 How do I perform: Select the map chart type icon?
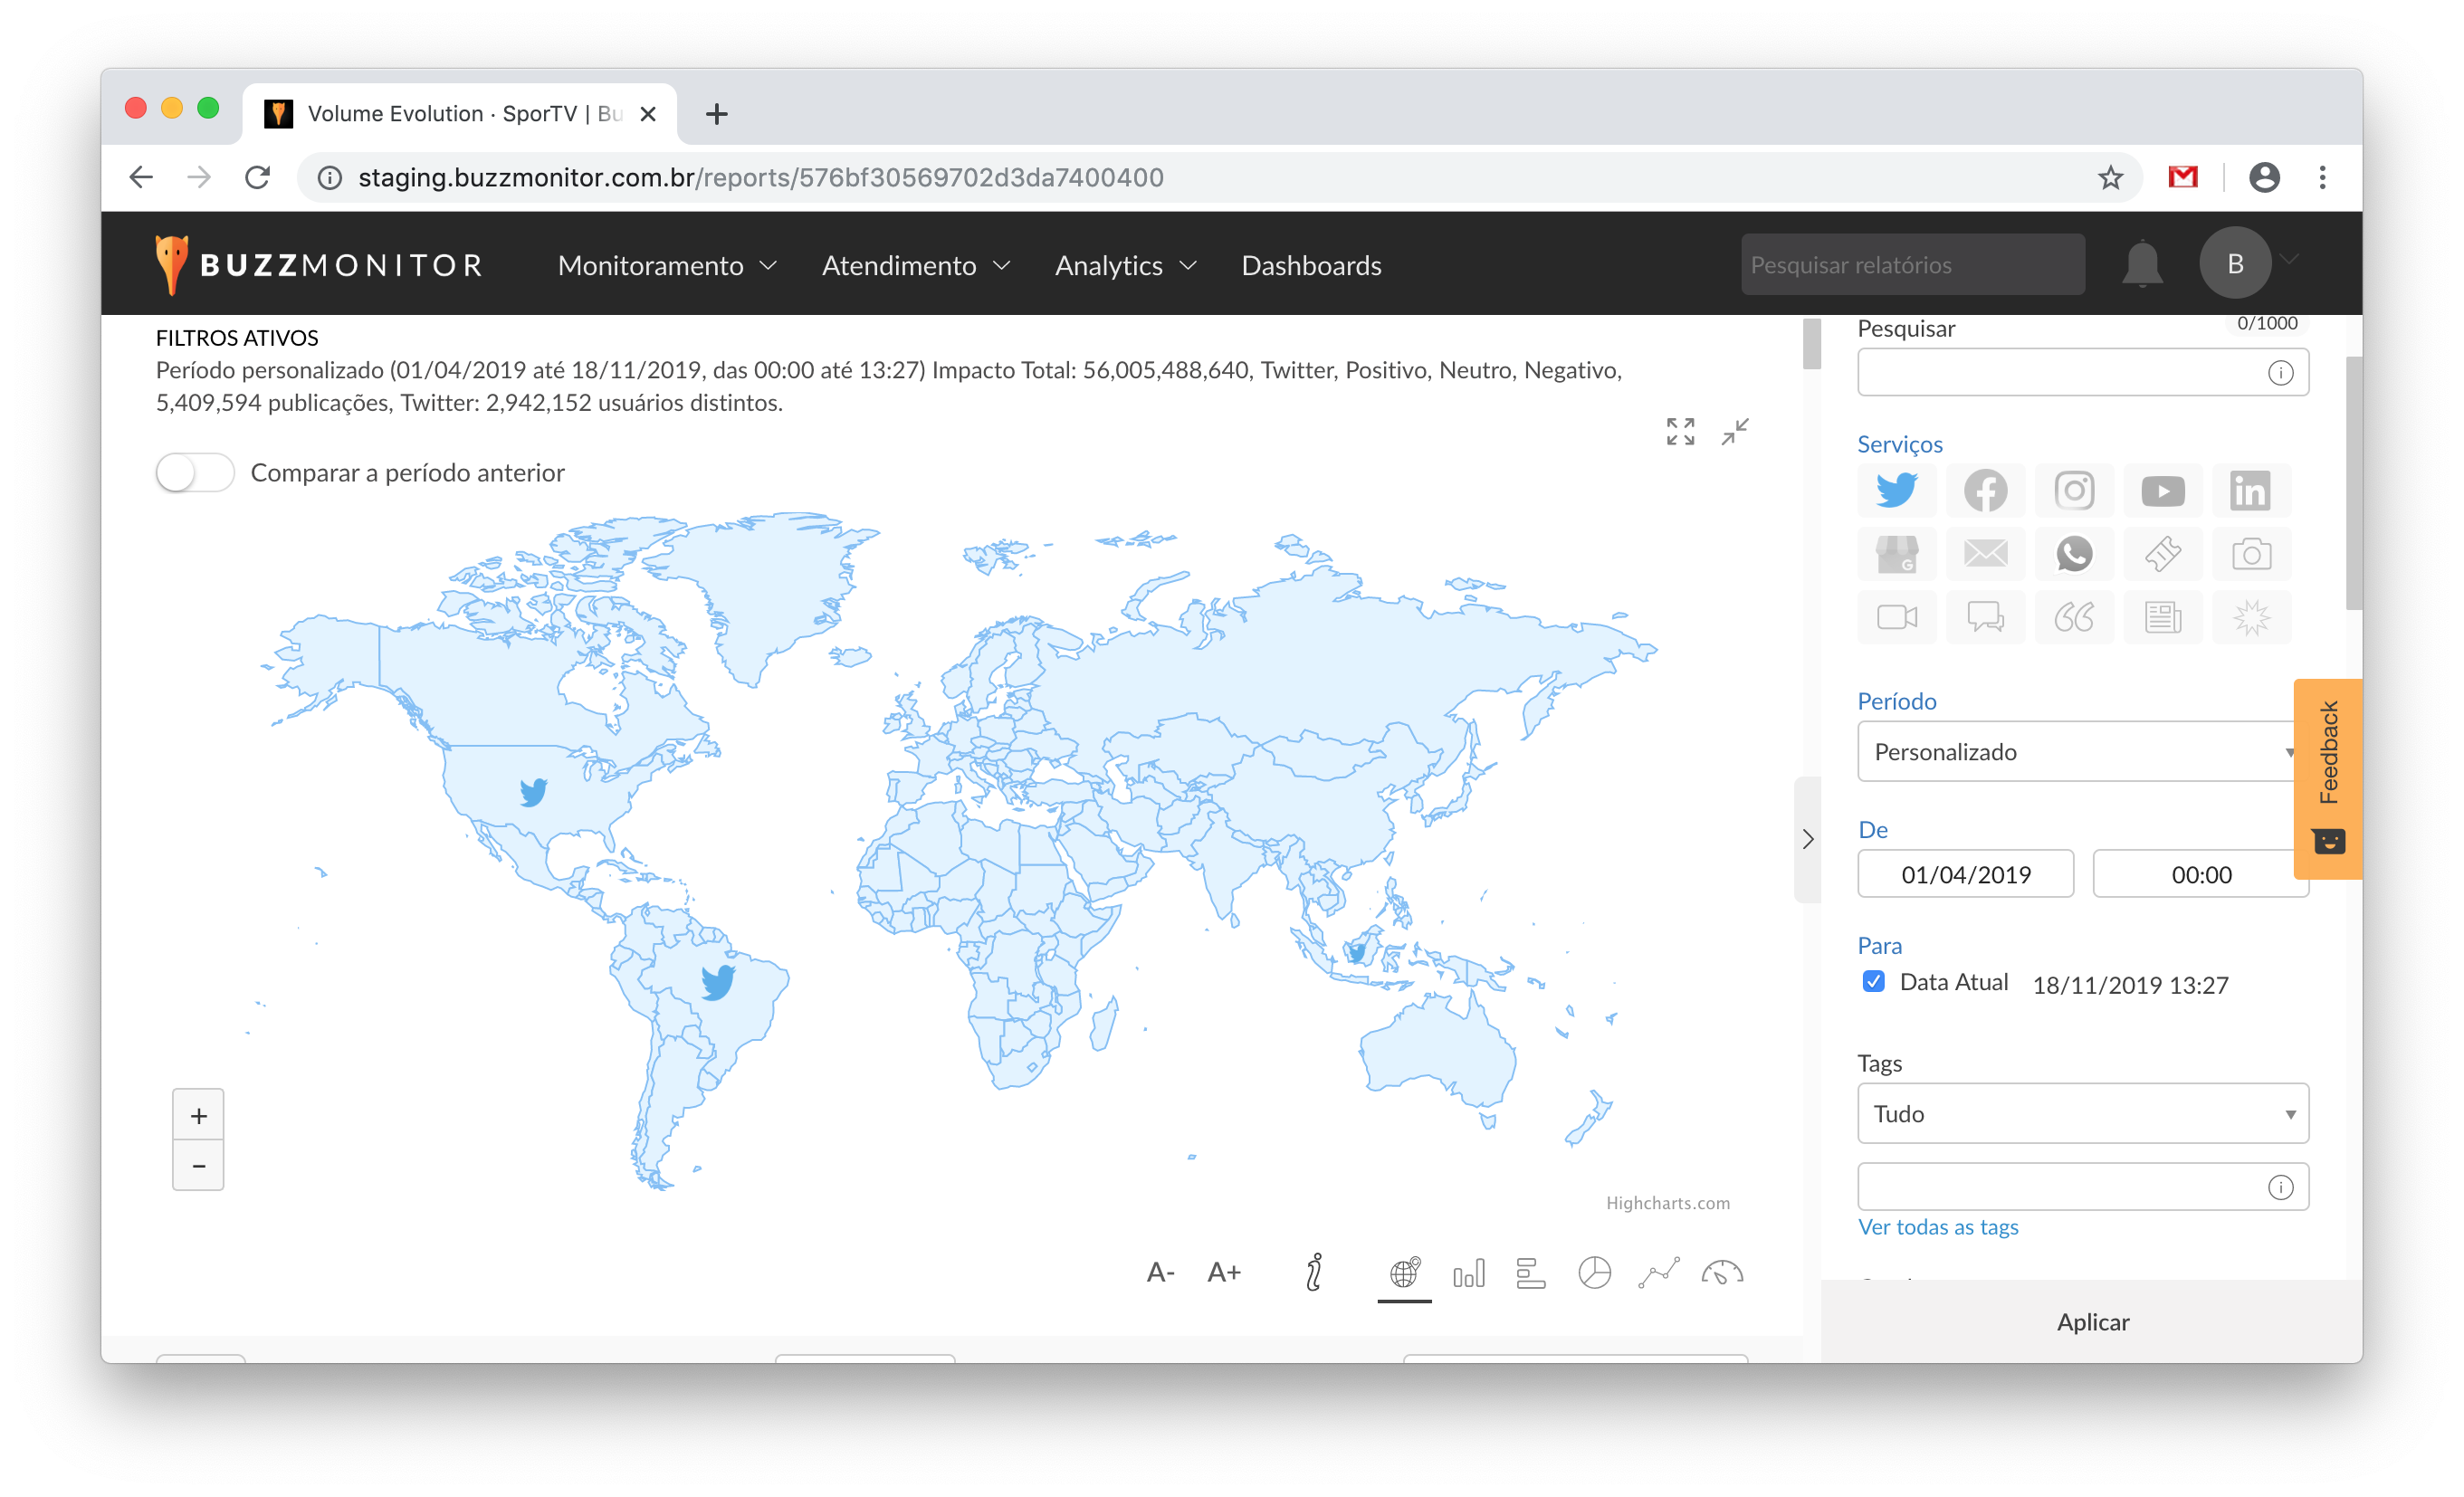point(1404,1272)
